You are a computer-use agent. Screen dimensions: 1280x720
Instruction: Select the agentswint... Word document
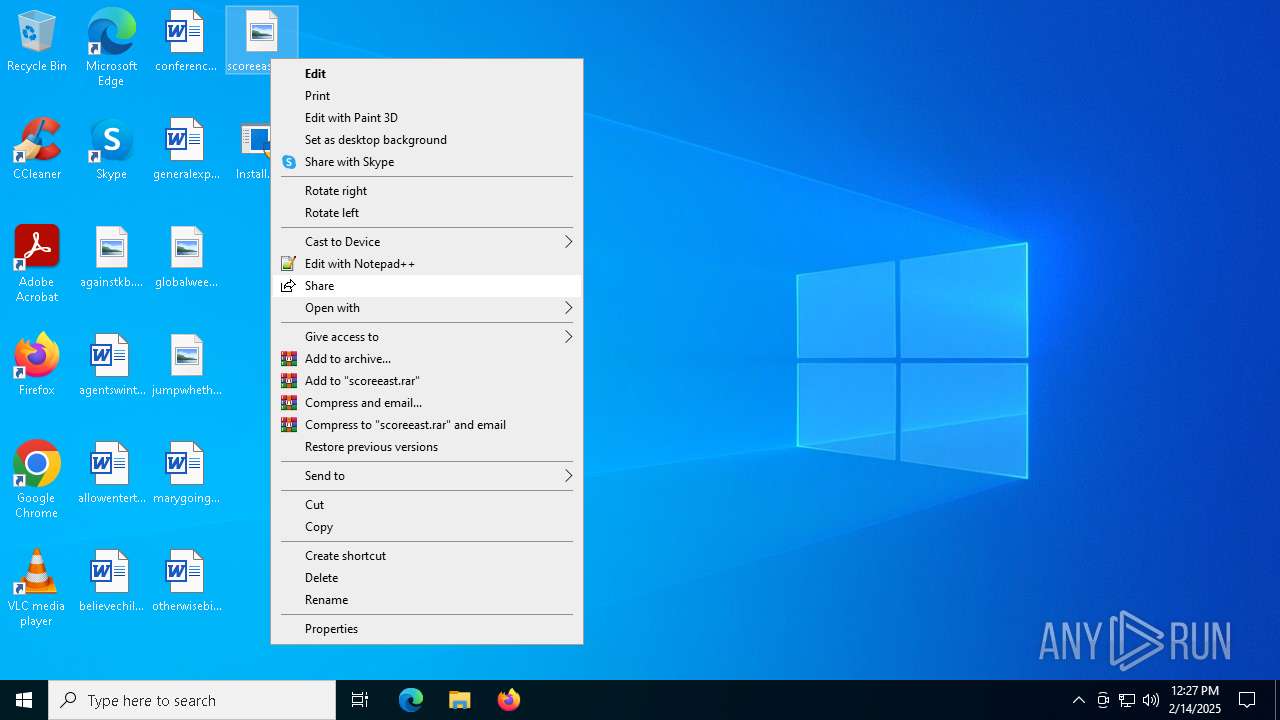coord(111,366)
